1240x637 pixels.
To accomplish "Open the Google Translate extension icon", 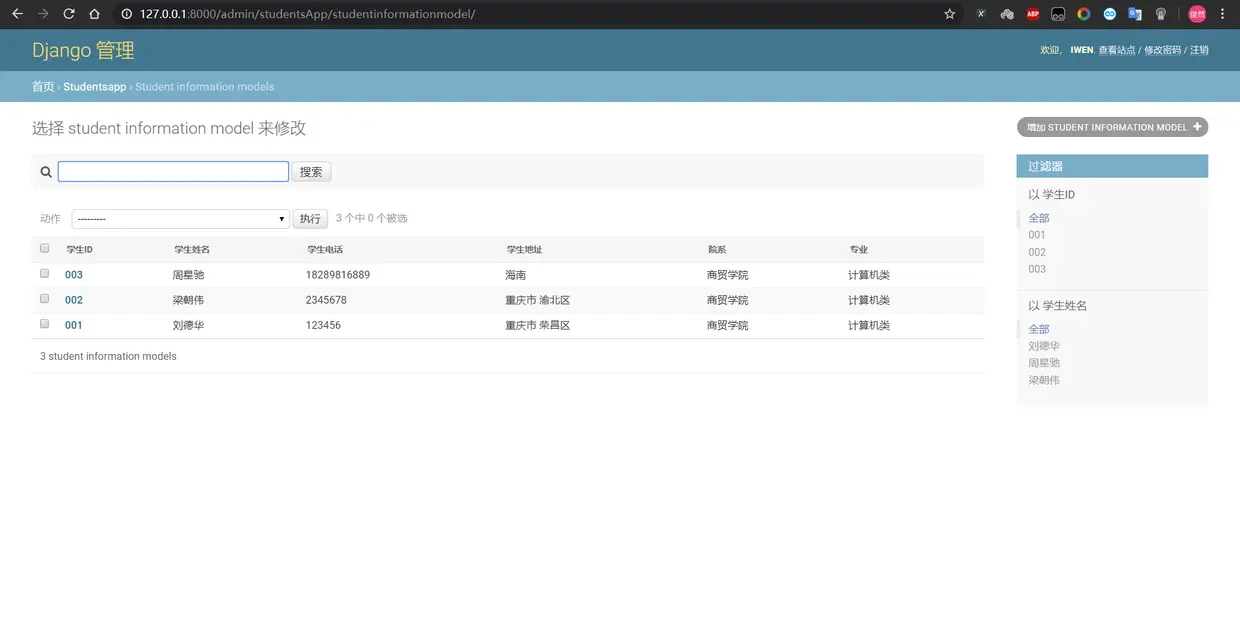I will [1135, 14].
